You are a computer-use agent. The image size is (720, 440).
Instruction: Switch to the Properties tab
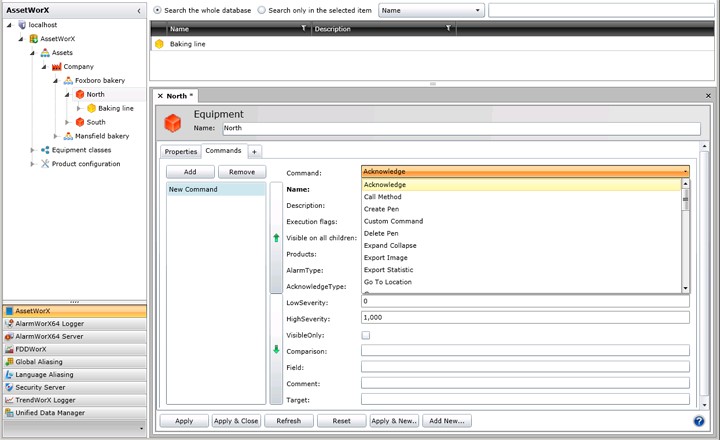point(181,151)
